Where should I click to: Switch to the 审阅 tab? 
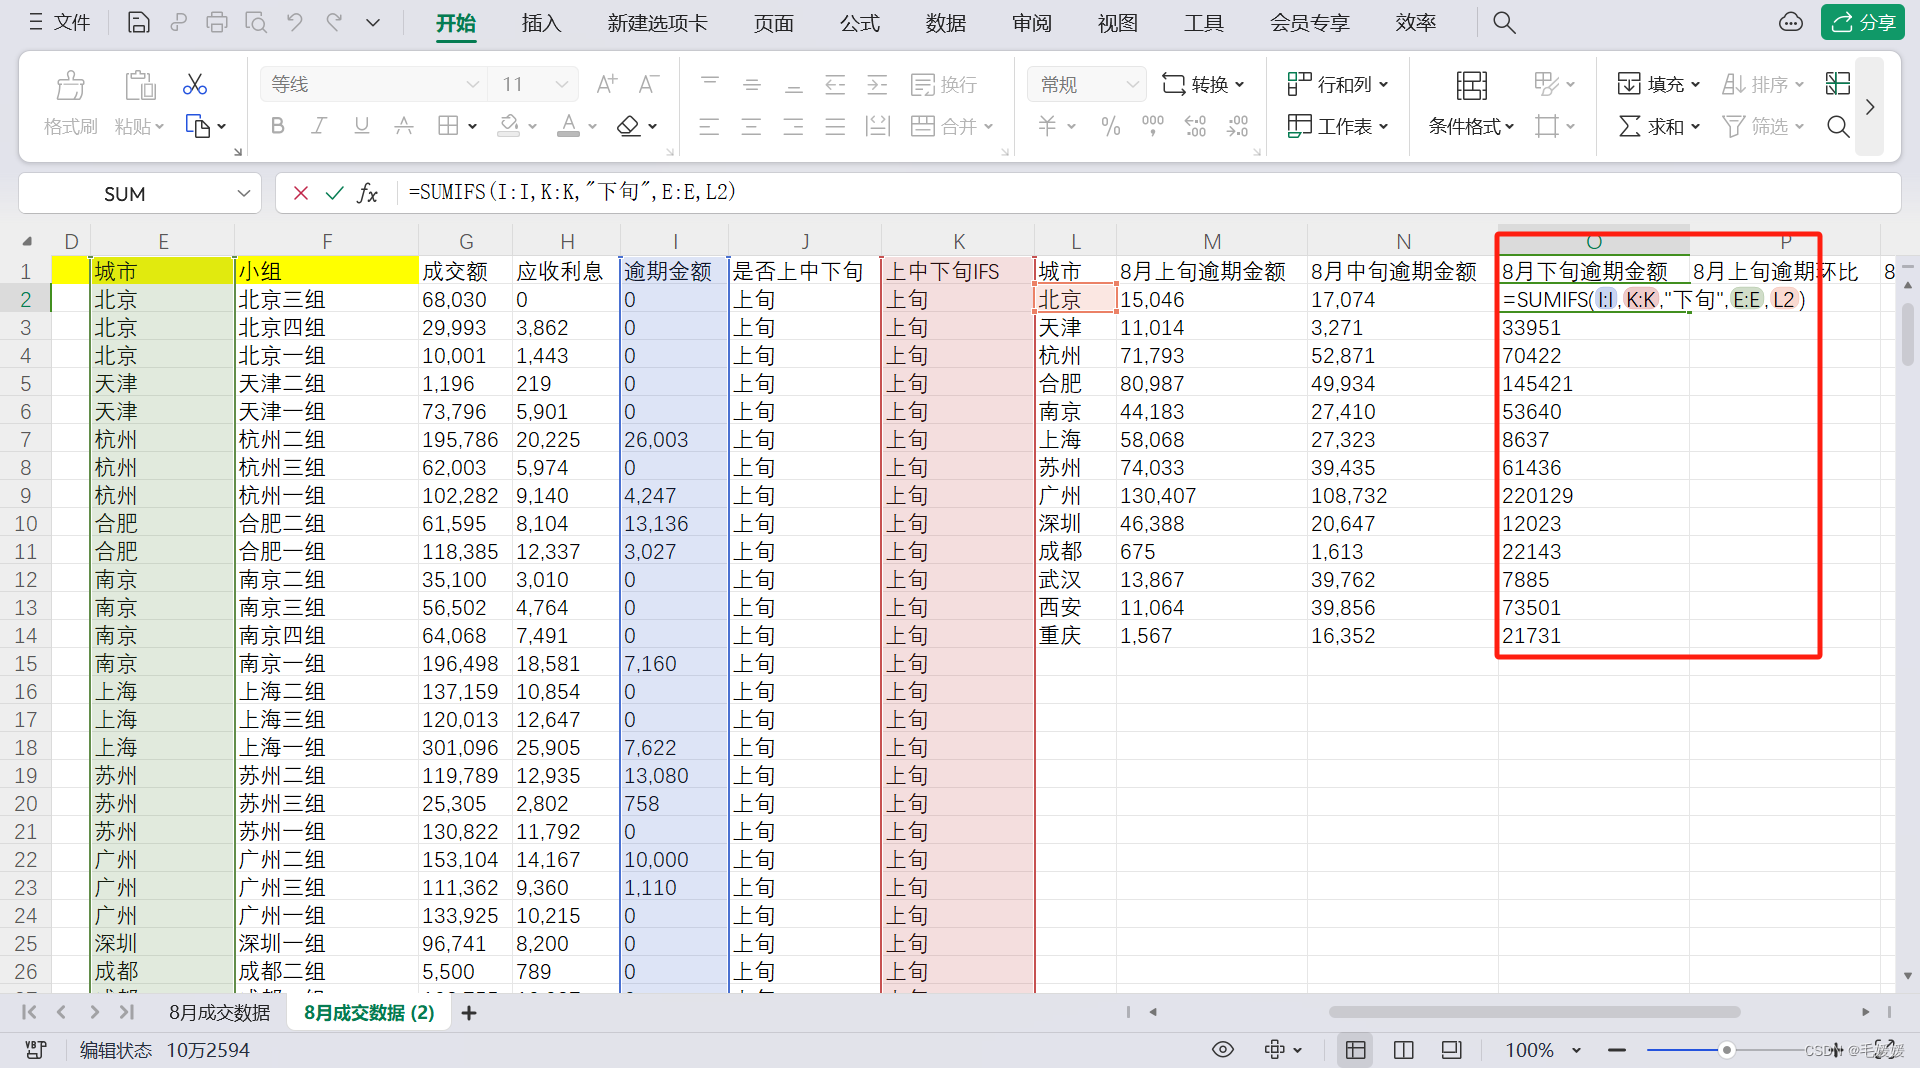[1031, 23]
